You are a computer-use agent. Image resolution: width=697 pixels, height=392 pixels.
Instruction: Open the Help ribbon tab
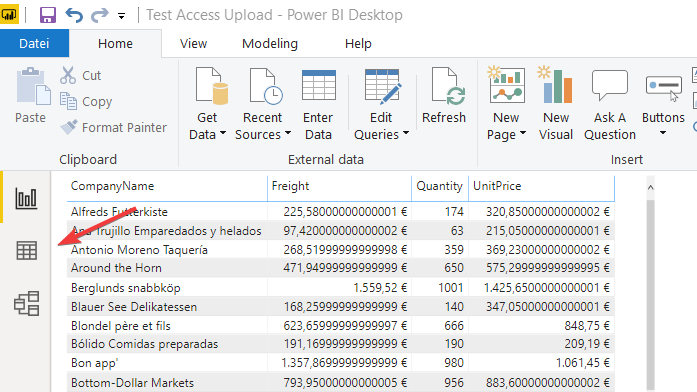pyautogui.click(x=358, y=44)
